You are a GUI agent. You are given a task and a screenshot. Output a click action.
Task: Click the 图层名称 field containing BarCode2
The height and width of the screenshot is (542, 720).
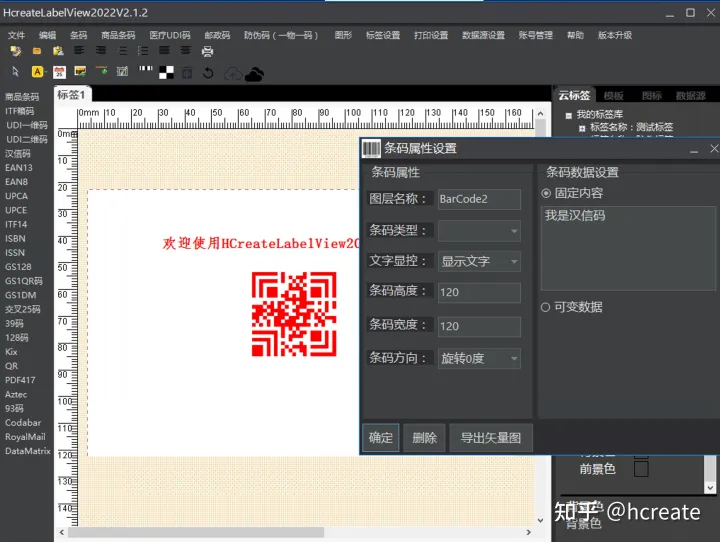(x=479, y=199)
